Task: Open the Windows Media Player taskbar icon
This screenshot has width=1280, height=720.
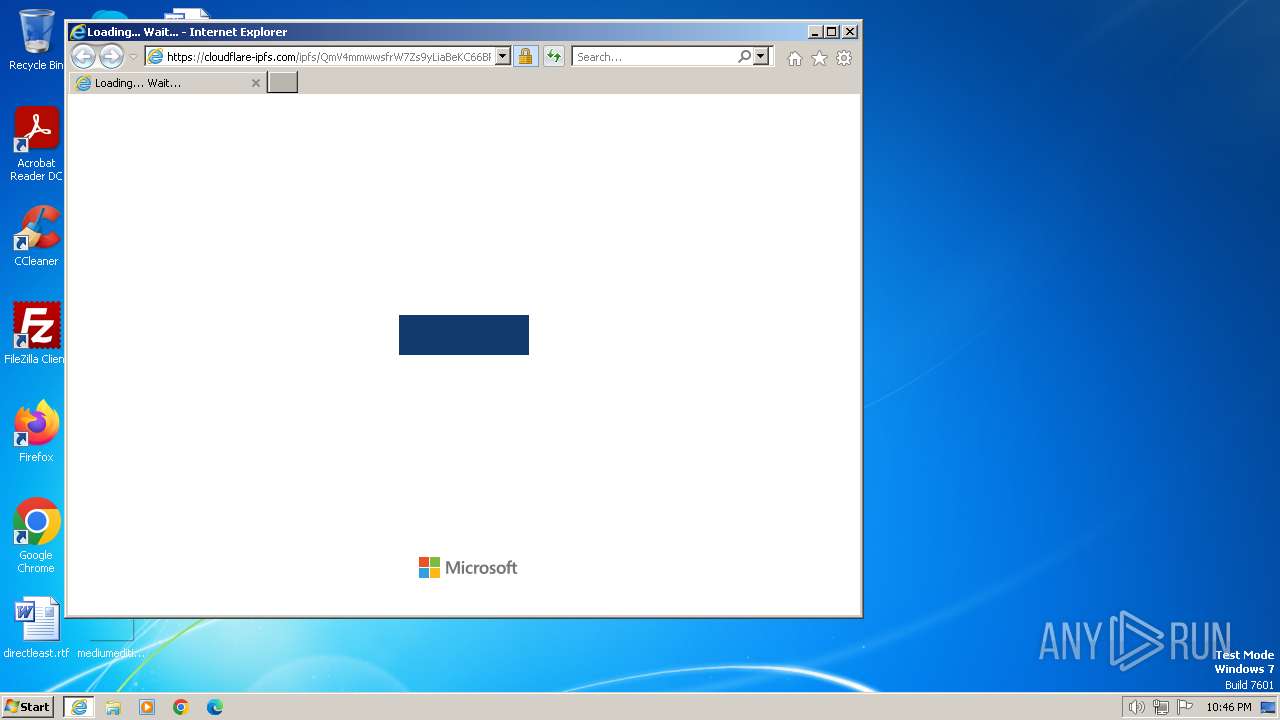Action: [147, 707]
